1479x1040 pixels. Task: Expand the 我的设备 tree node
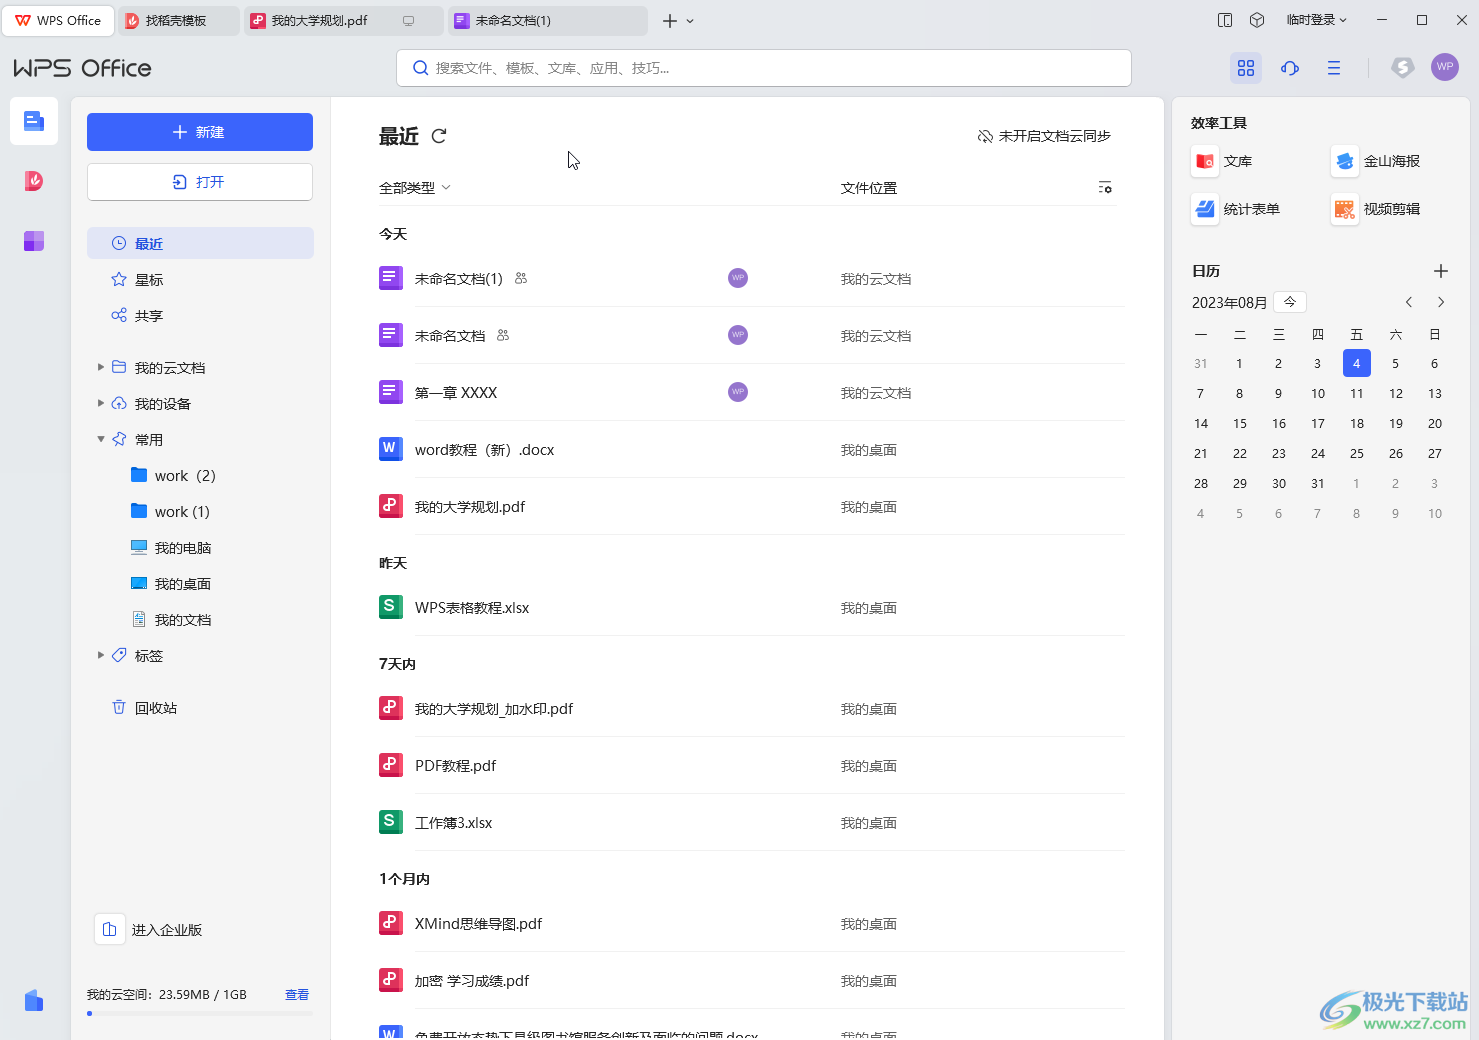click(x=101, y=404)
